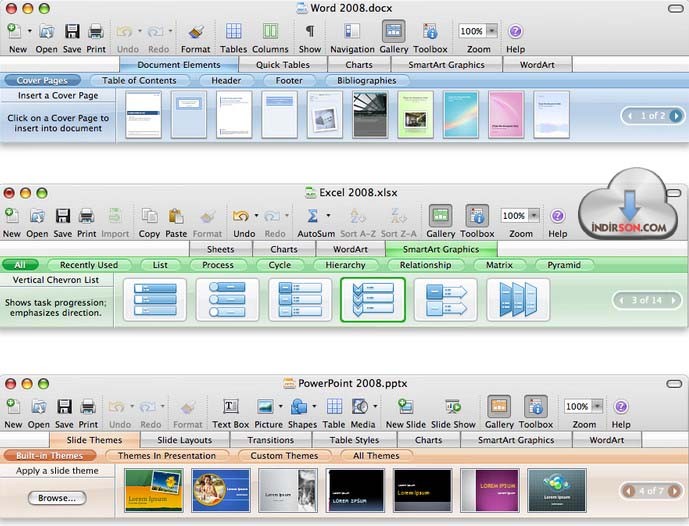This screenshot has width=689, height=526.
Task: Switch to SmartArt Graphics tab in Word
Action: 446,65
